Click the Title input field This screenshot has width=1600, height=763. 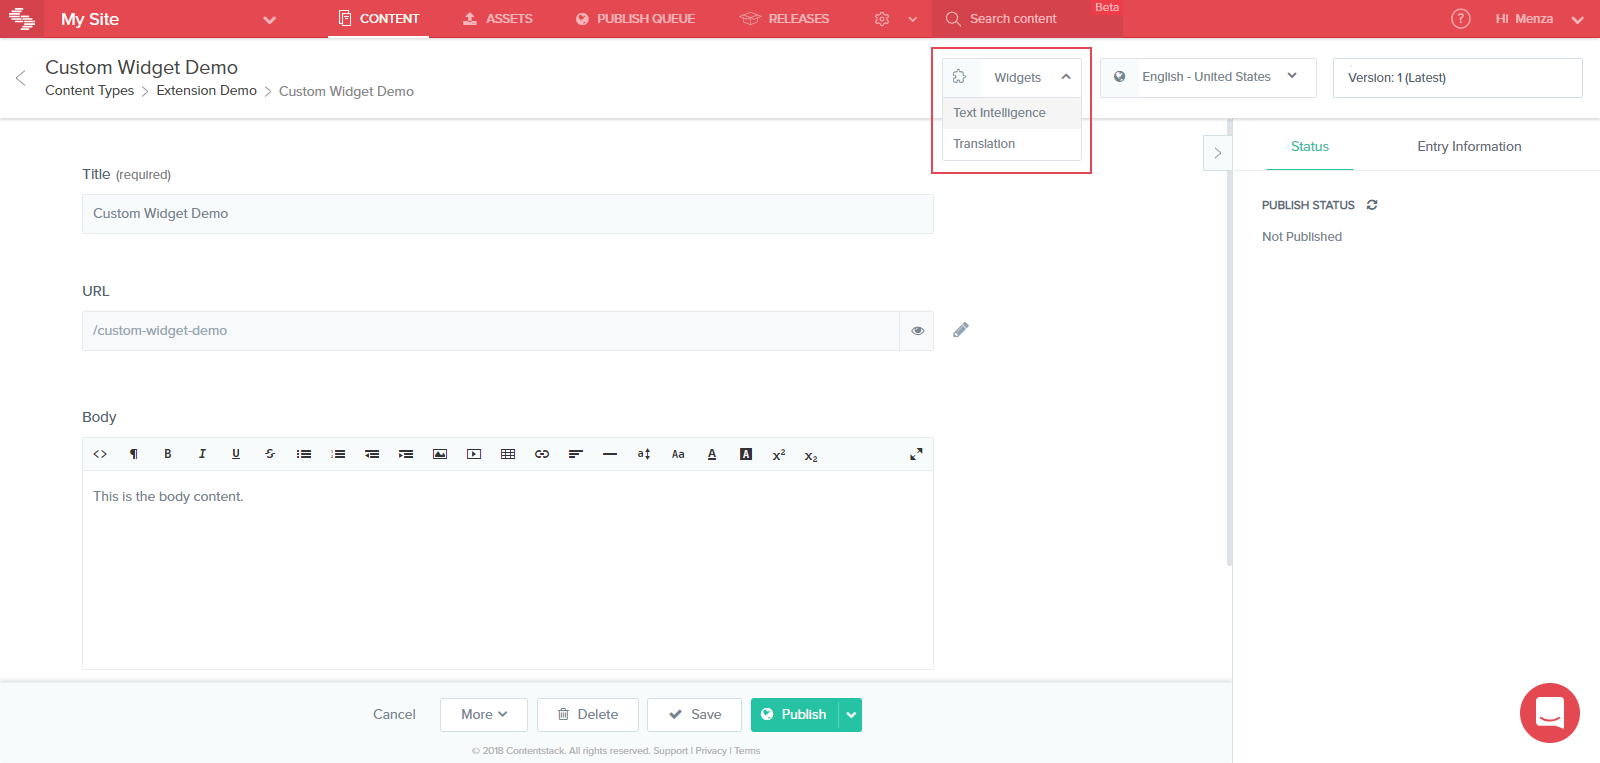click(508, 214)
